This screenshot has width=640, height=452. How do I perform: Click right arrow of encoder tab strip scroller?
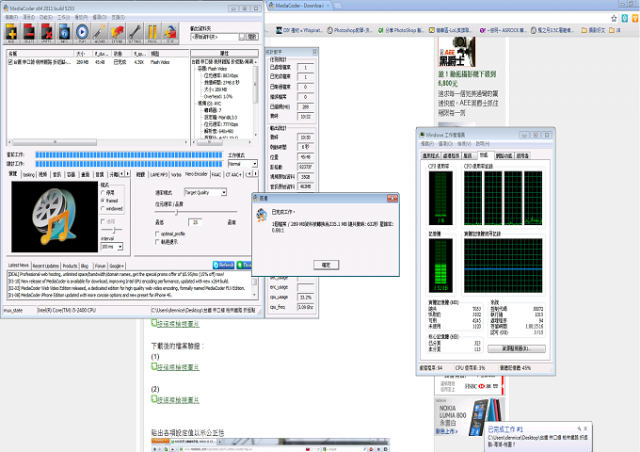click(256, 174)
